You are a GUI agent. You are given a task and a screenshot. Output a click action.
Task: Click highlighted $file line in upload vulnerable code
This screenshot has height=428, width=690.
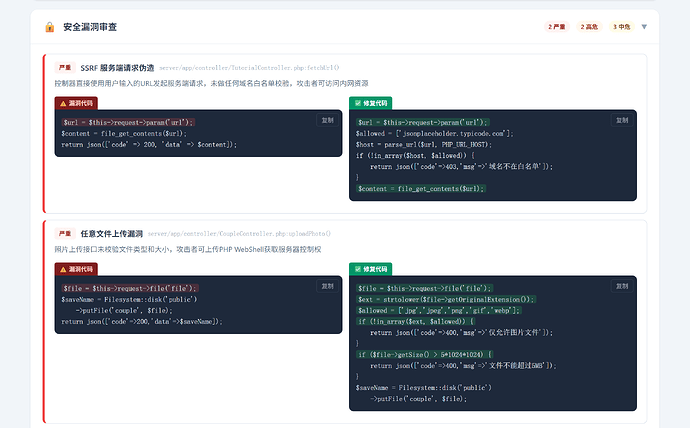click(129, 289)
